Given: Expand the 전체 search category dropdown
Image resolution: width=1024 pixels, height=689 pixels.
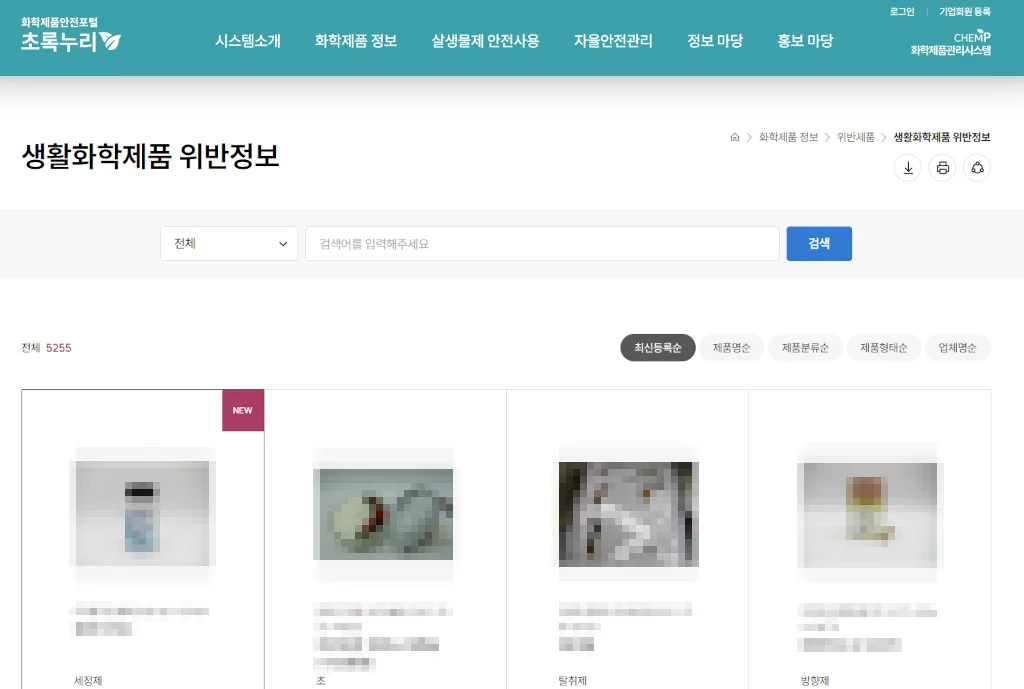Looking at the screenshot, I should (229, 244).
